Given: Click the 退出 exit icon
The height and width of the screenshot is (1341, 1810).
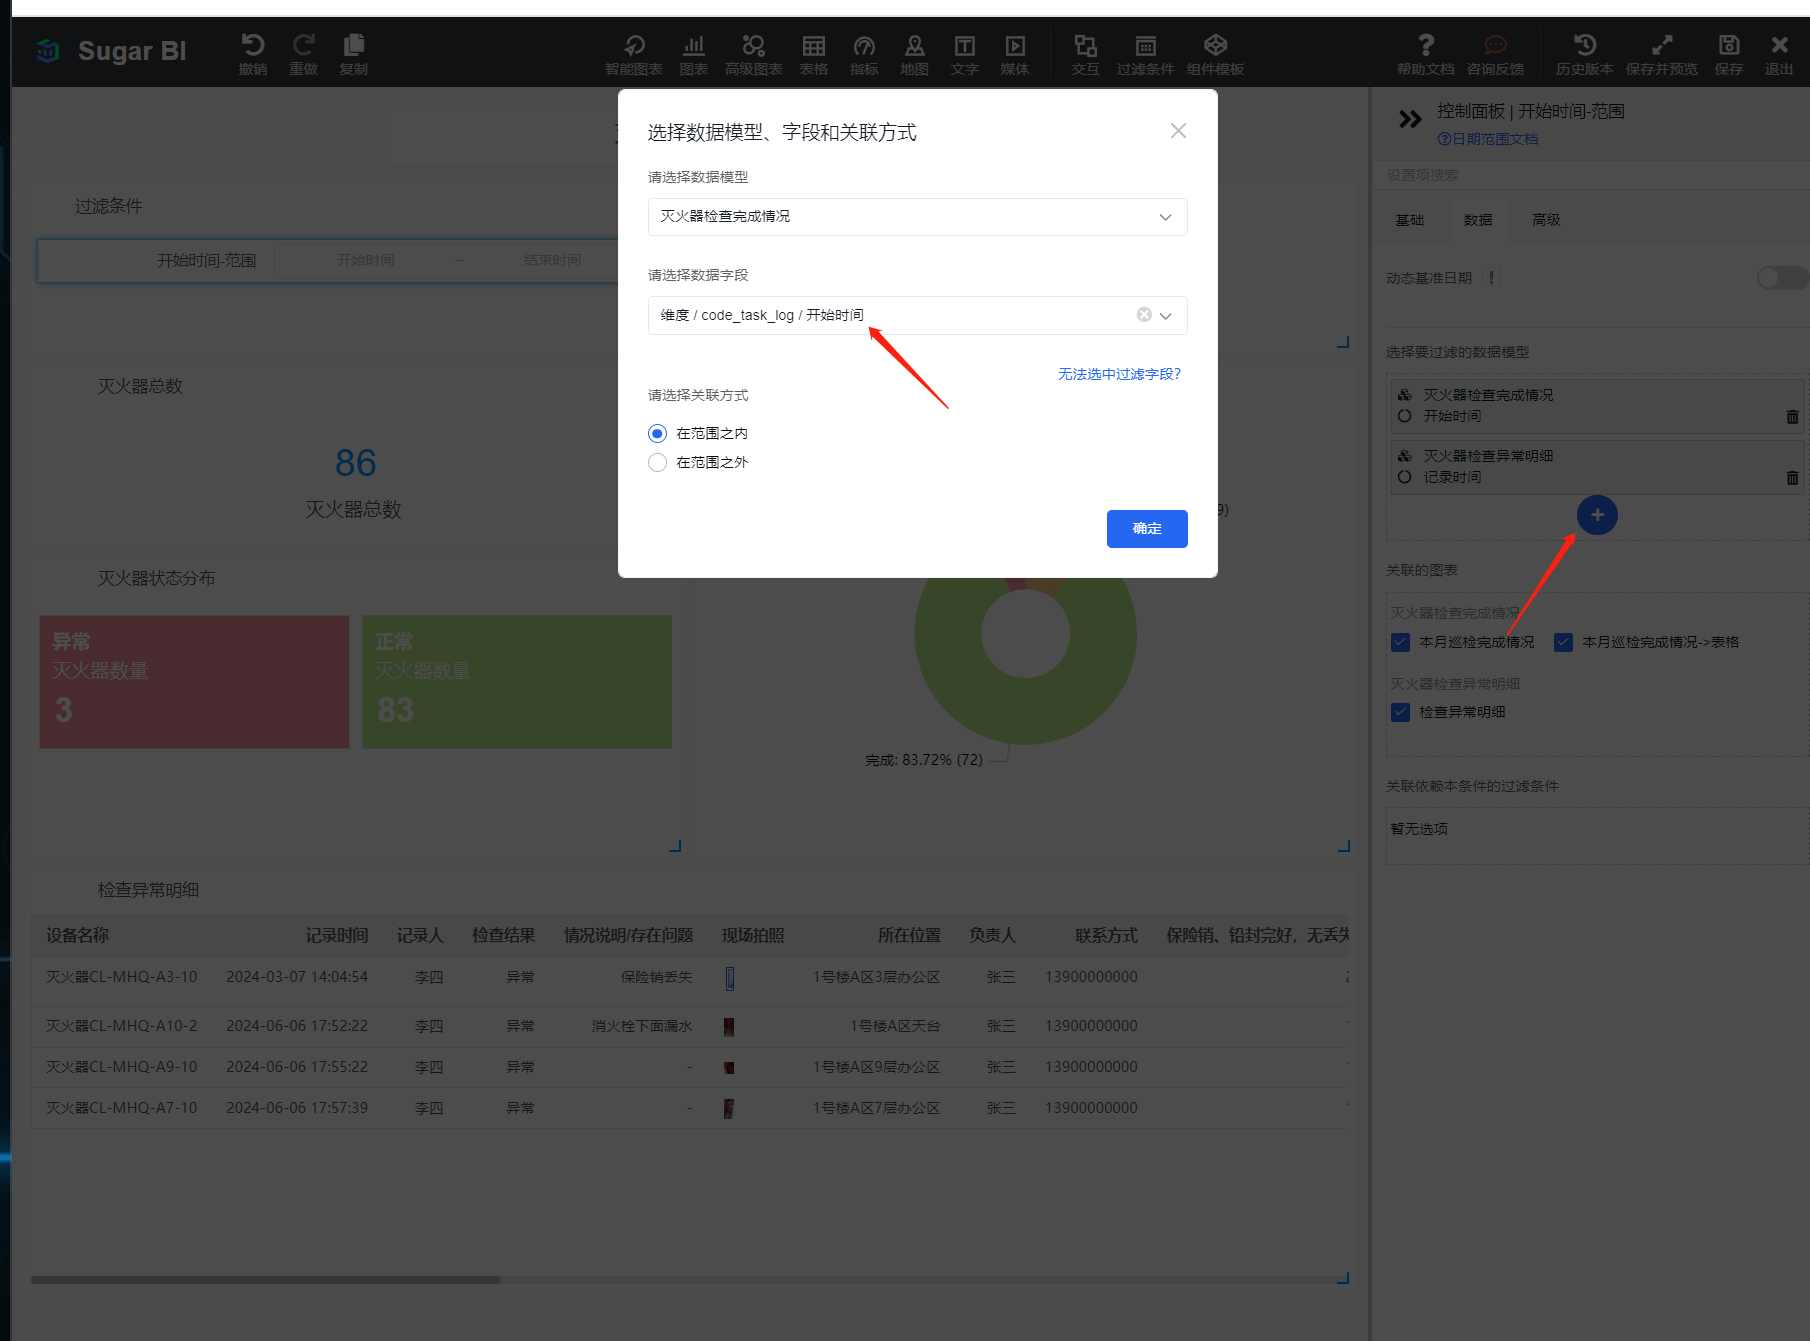Looking at the screenshot, I should pos(1779,45).
